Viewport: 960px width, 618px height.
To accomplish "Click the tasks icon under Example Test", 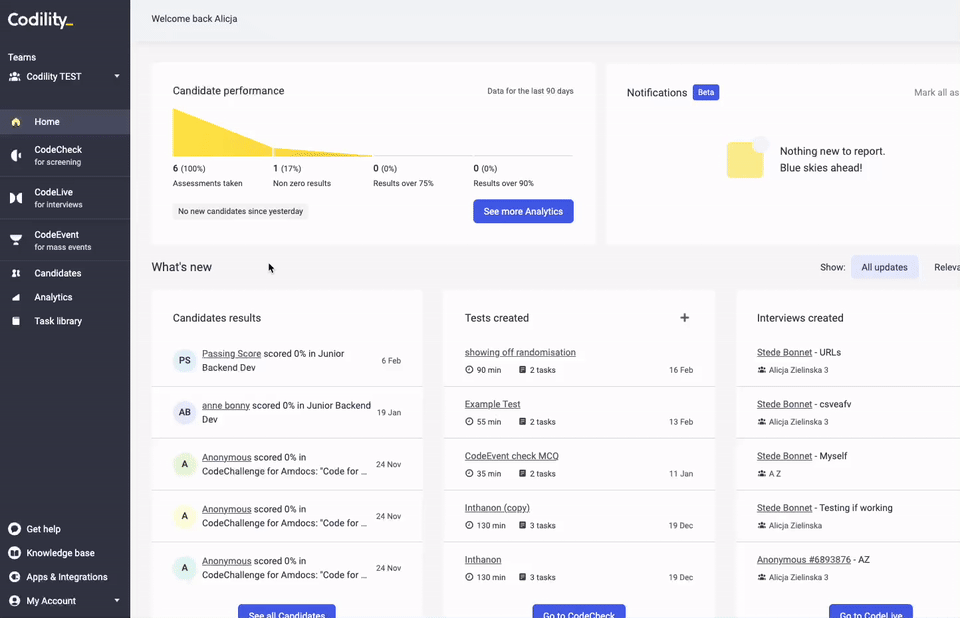I will tap(522, 421).
